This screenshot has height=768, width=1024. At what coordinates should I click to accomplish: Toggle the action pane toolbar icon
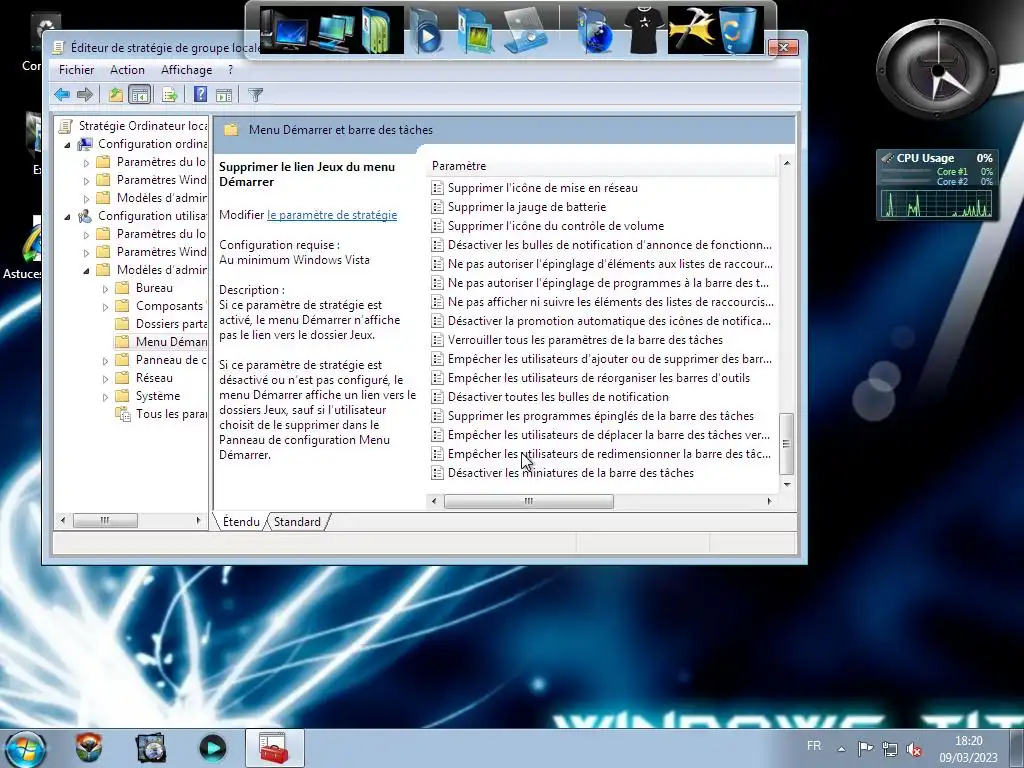point(224,95)
